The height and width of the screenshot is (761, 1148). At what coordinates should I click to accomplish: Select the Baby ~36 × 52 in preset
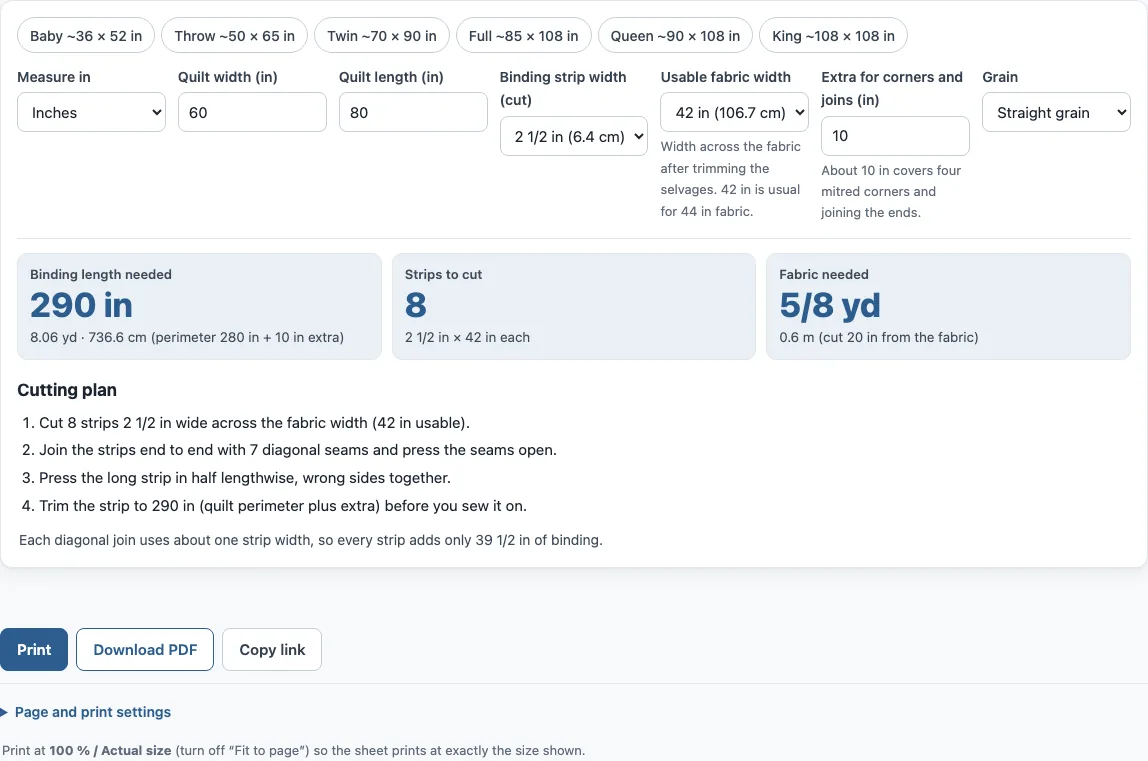(x=86, y=36)
